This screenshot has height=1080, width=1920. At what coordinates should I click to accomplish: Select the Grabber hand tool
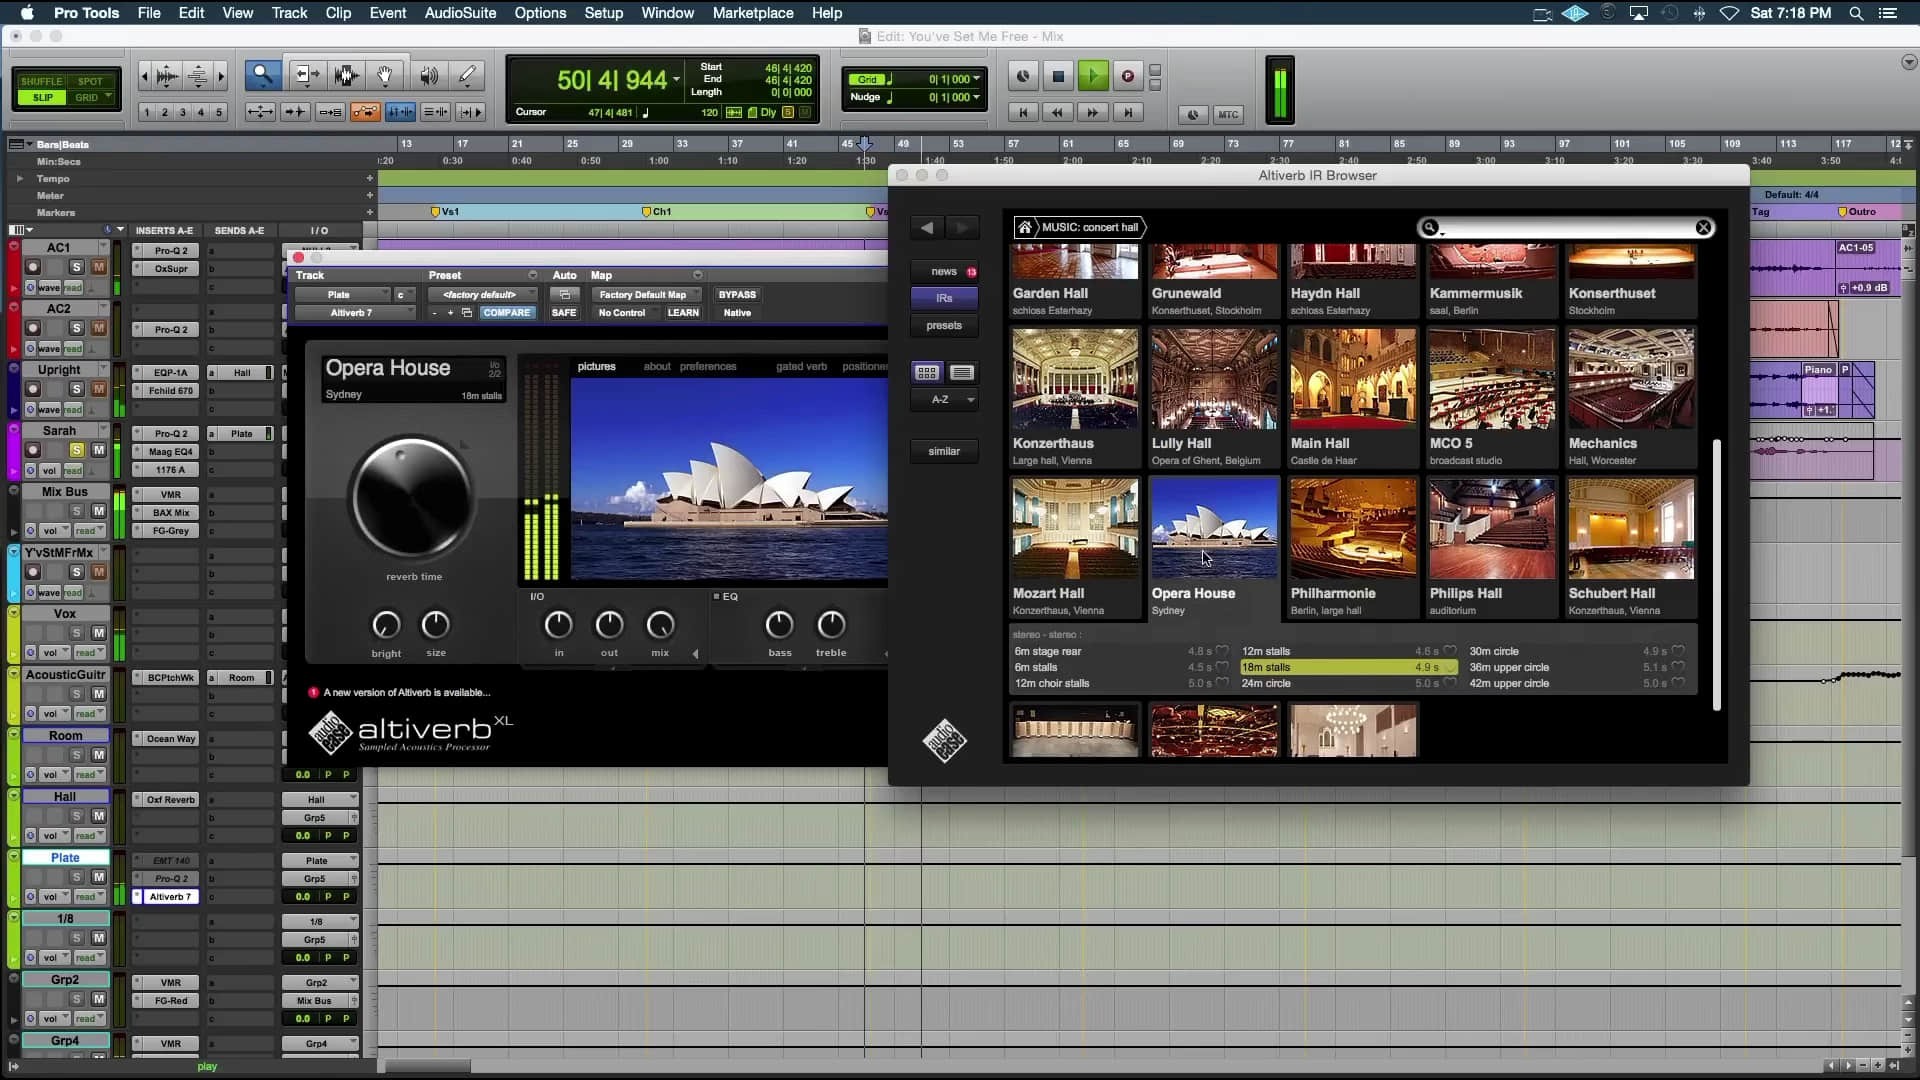tap(386, 75)
